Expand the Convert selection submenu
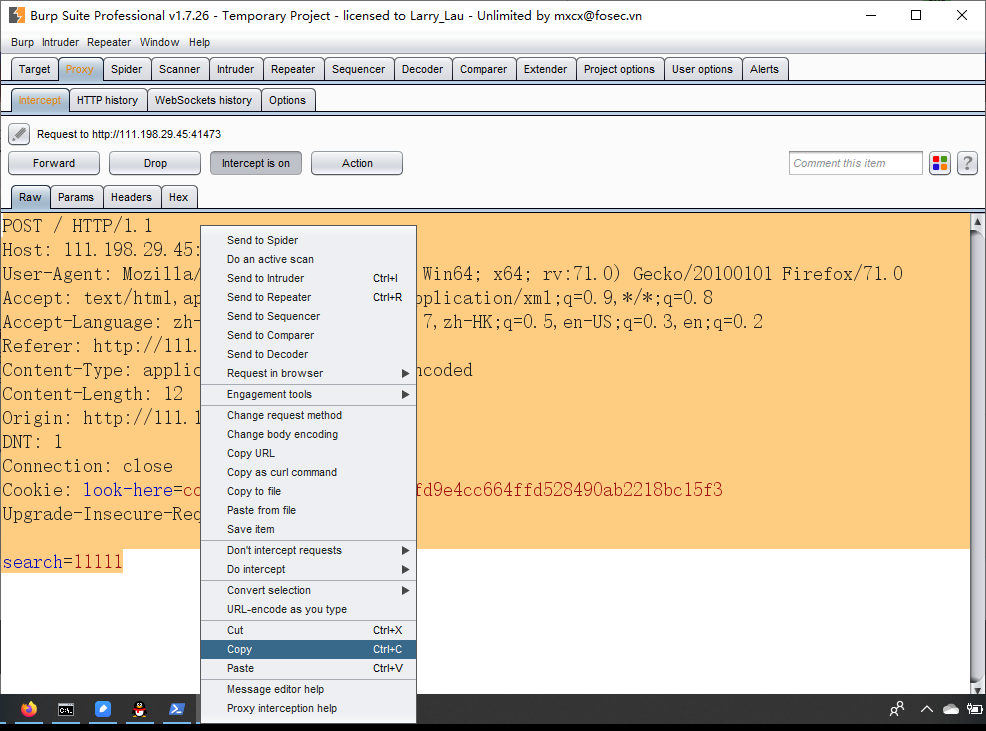Image resolution: width=986 pixels, height=731 pixels. (x=308, y=590)
